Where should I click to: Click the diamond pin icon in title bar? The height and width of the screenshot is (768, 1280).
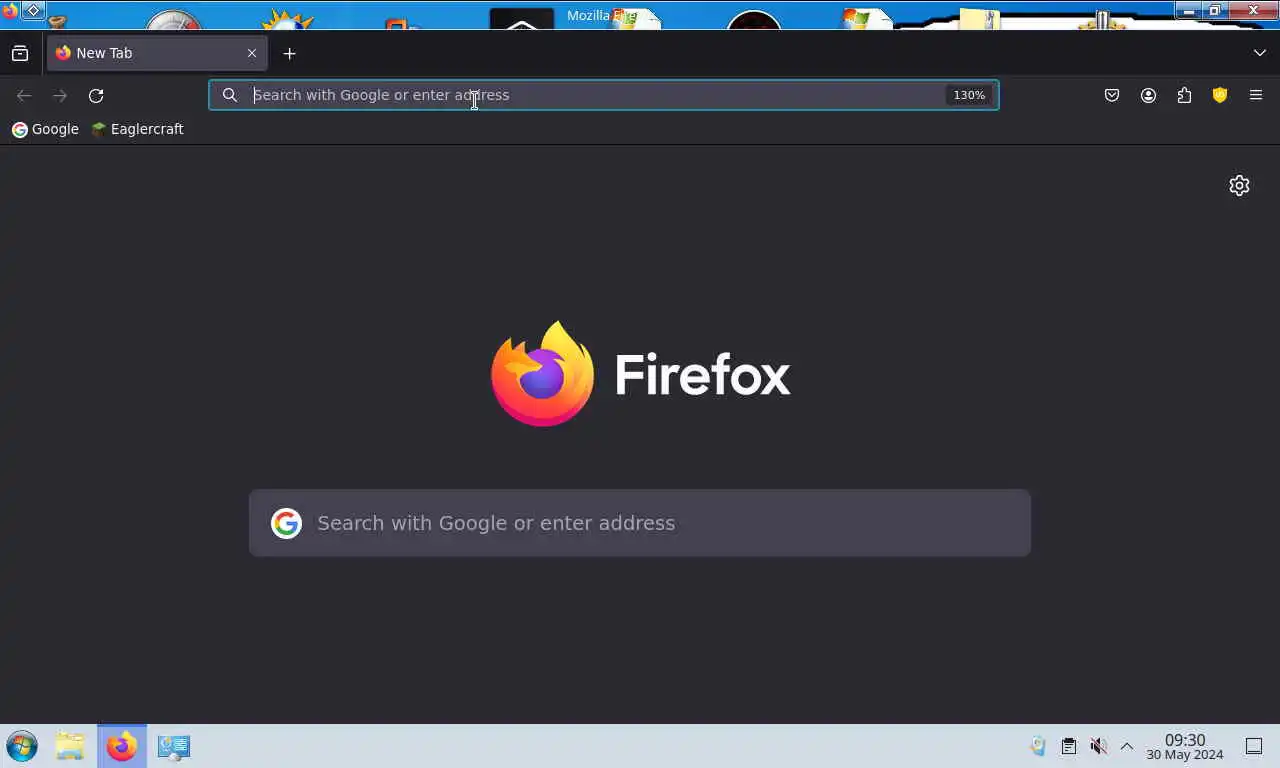click(x=33, y=10)
